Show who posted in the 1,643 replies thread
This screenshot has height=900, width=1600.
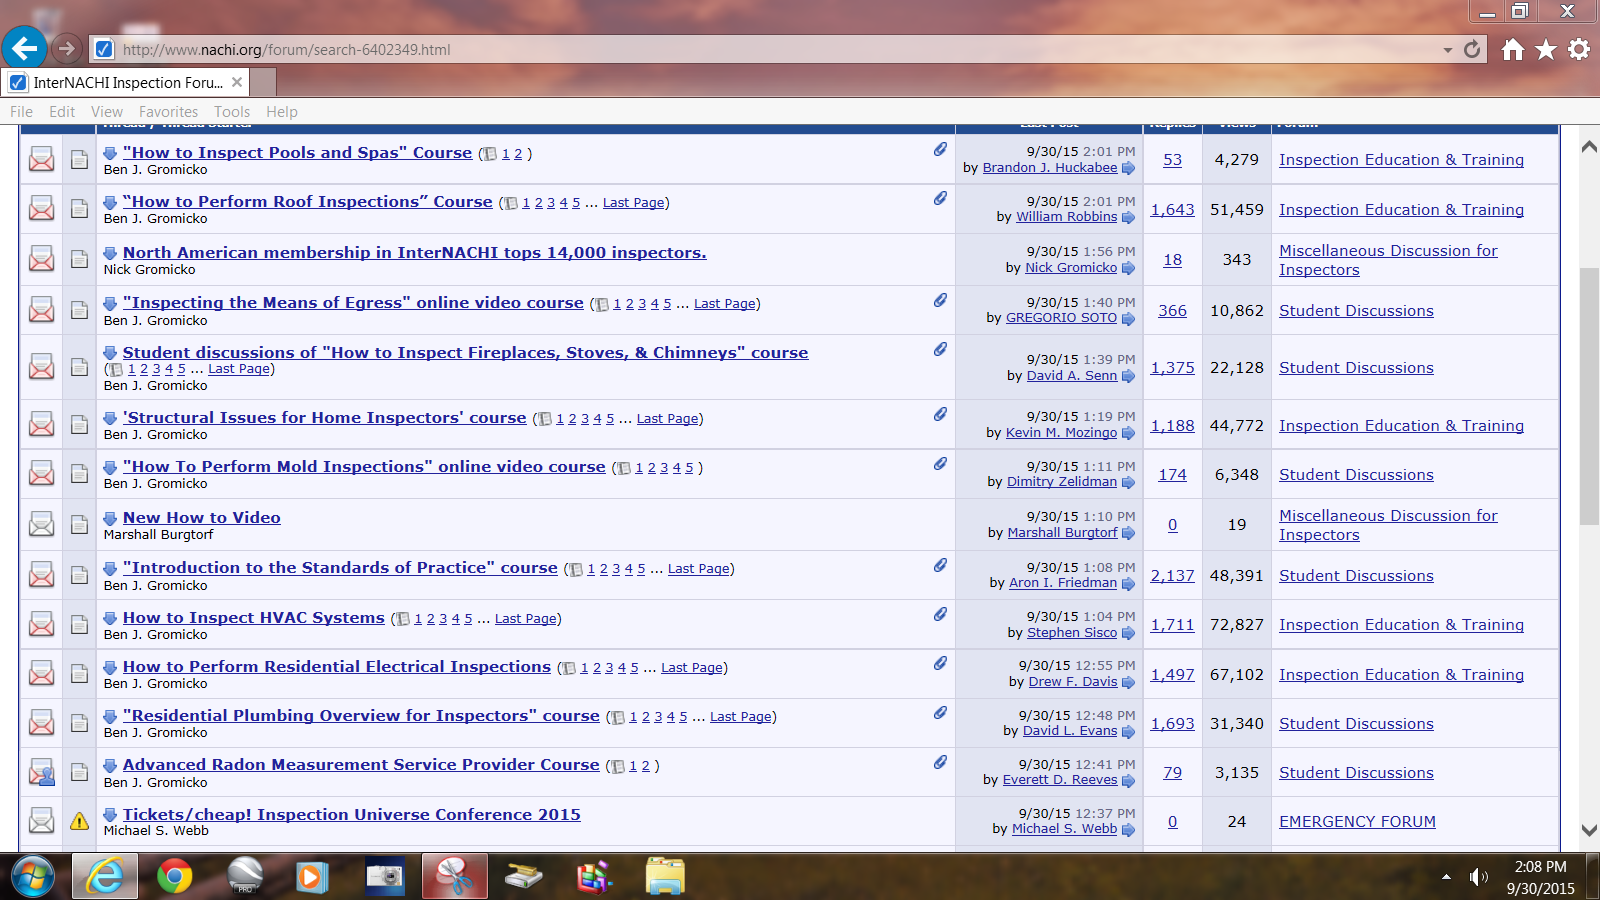click(1172, 209)
